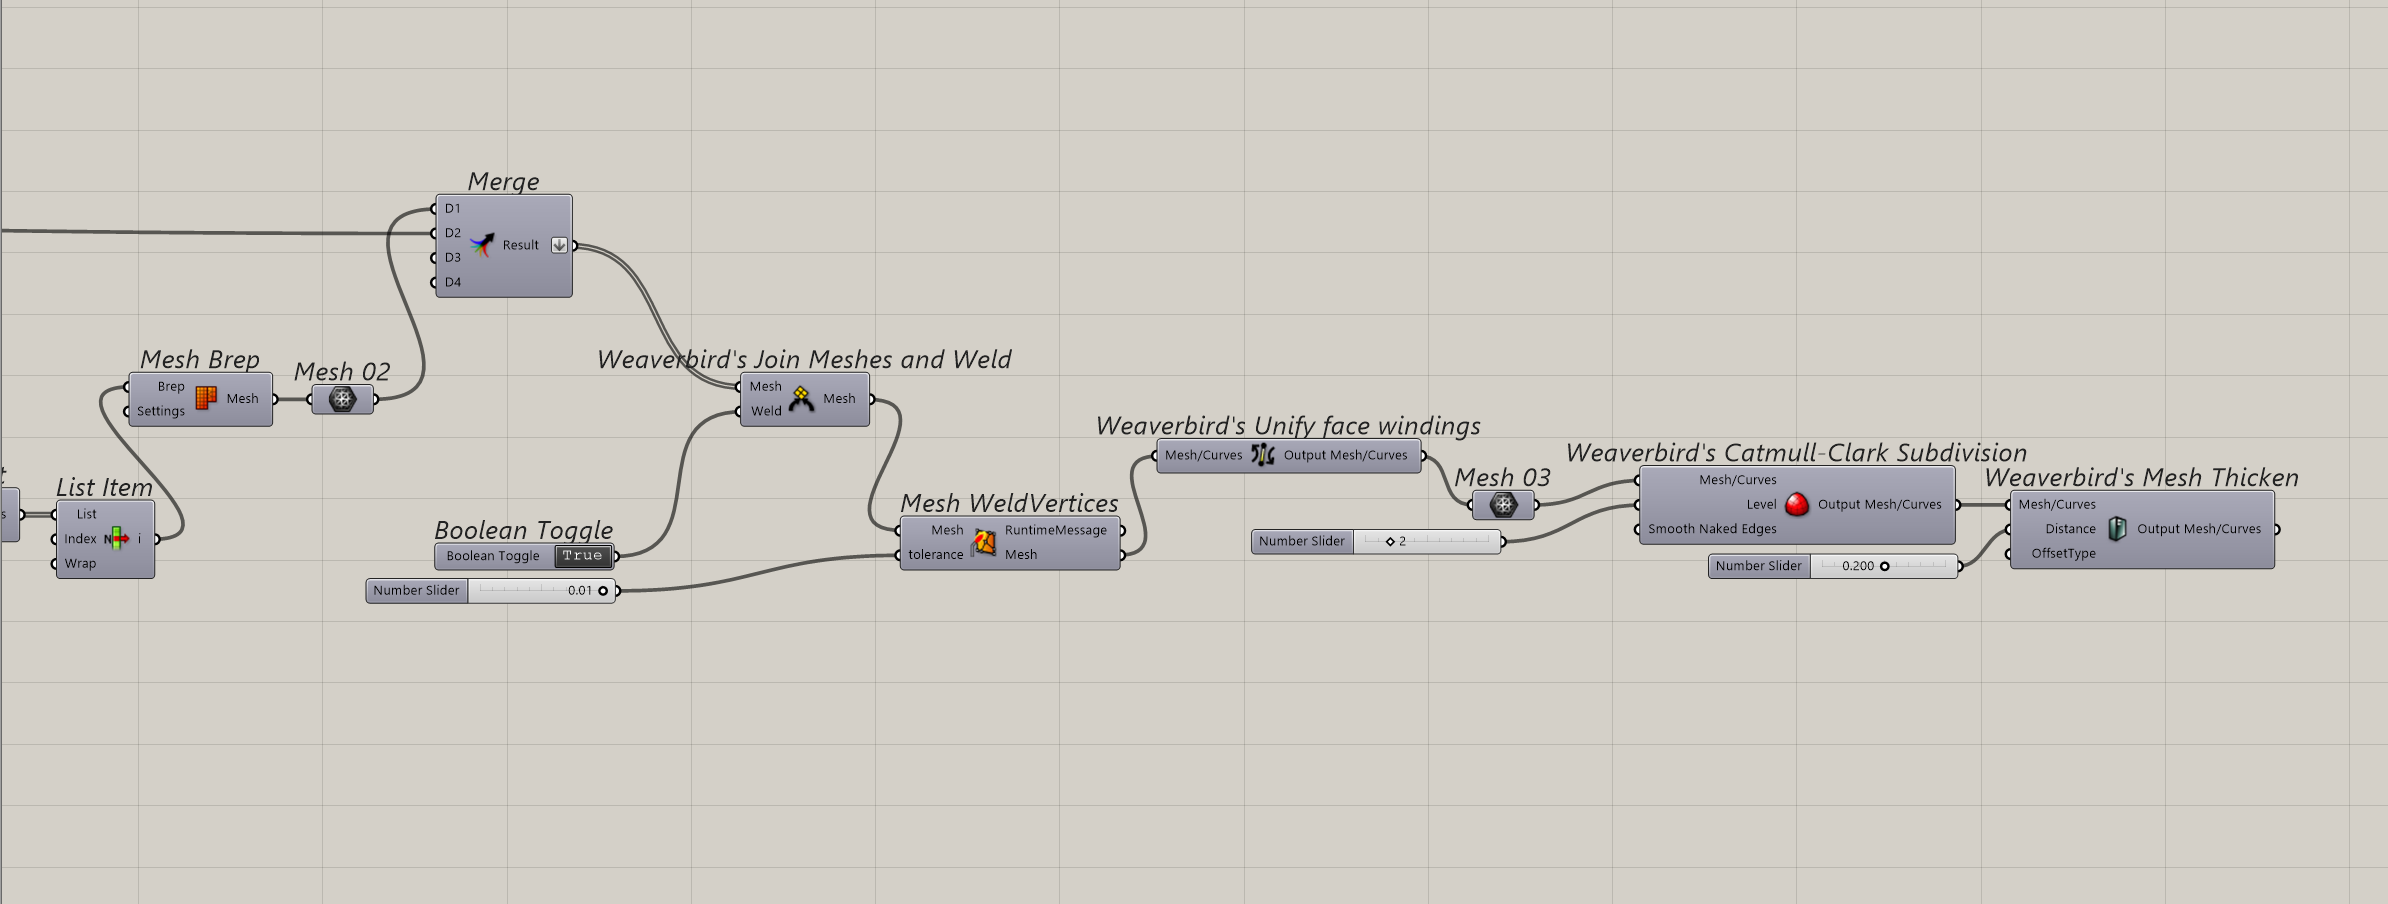Click the Merge component rainbow arrow icon
Image resolution: width=2388 pixels, height=904 pixels.
click(483, 245)
